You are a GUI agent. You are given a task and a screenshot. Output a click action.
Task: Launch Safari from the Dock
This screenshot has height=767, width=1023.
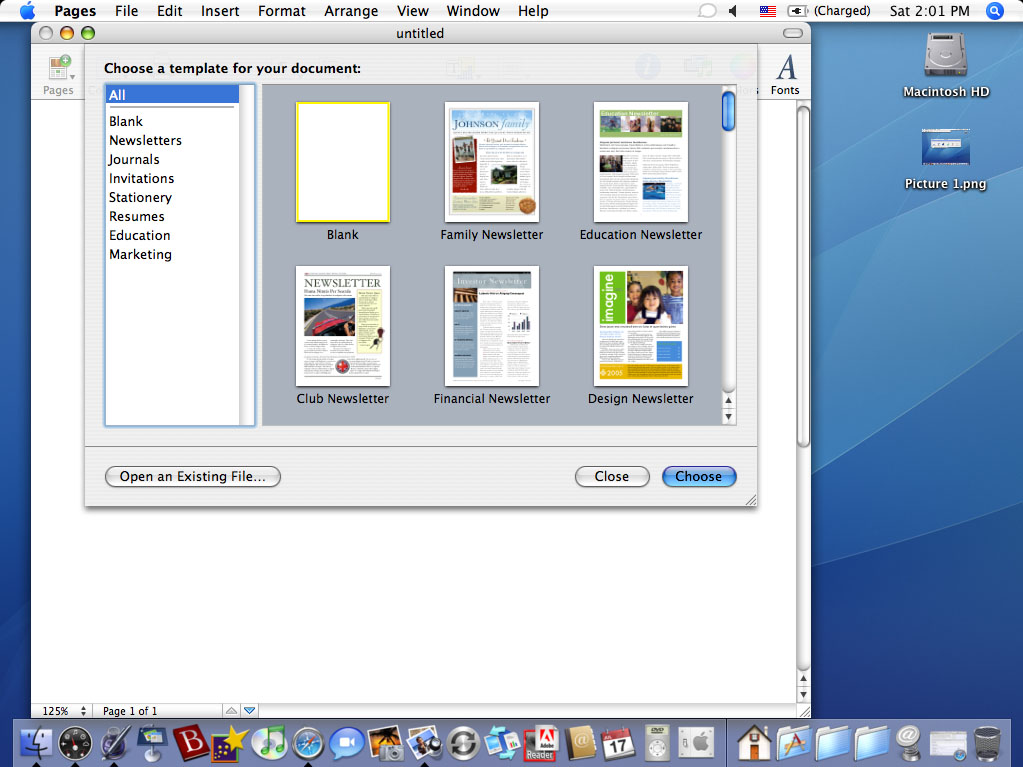[x=308, y=744]
